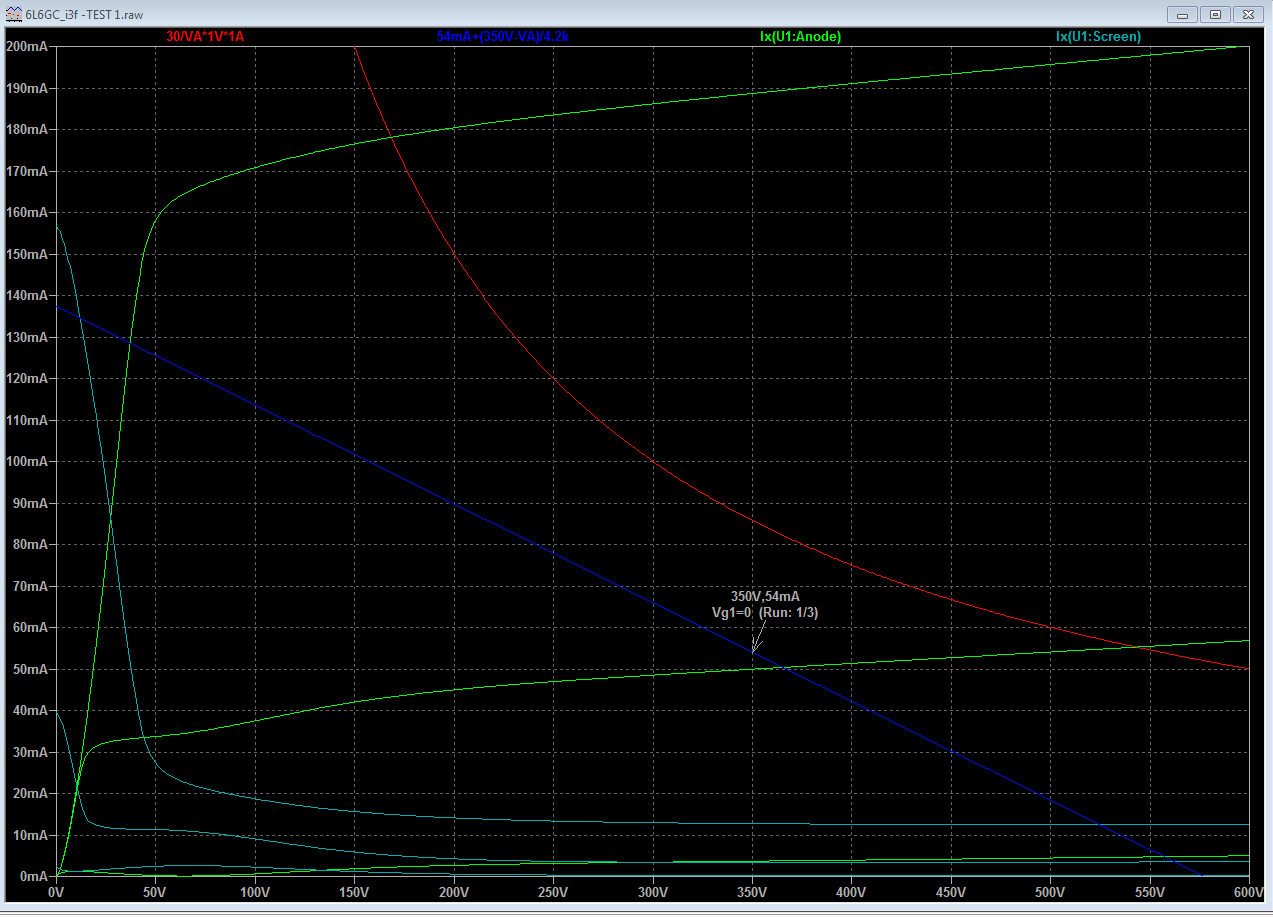
Task: Restore down the waveform plot window
Action: (1215, 14)
